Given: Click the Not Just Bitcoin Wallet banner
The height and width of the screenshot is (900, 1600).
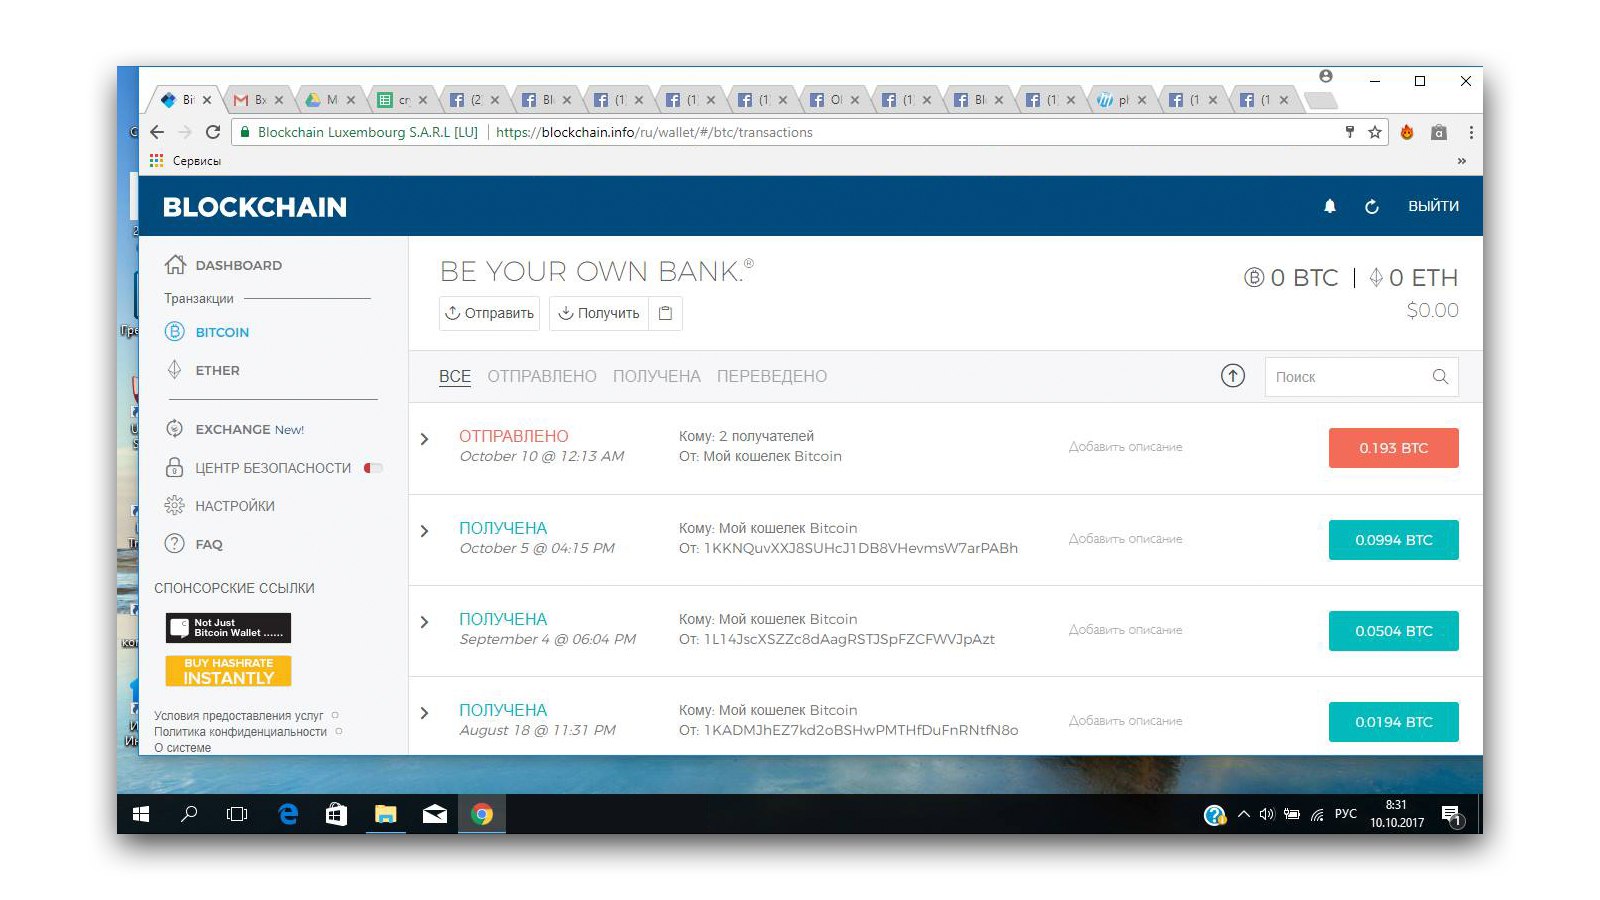Looking at the screenshot, I should (x=228, y=628).
